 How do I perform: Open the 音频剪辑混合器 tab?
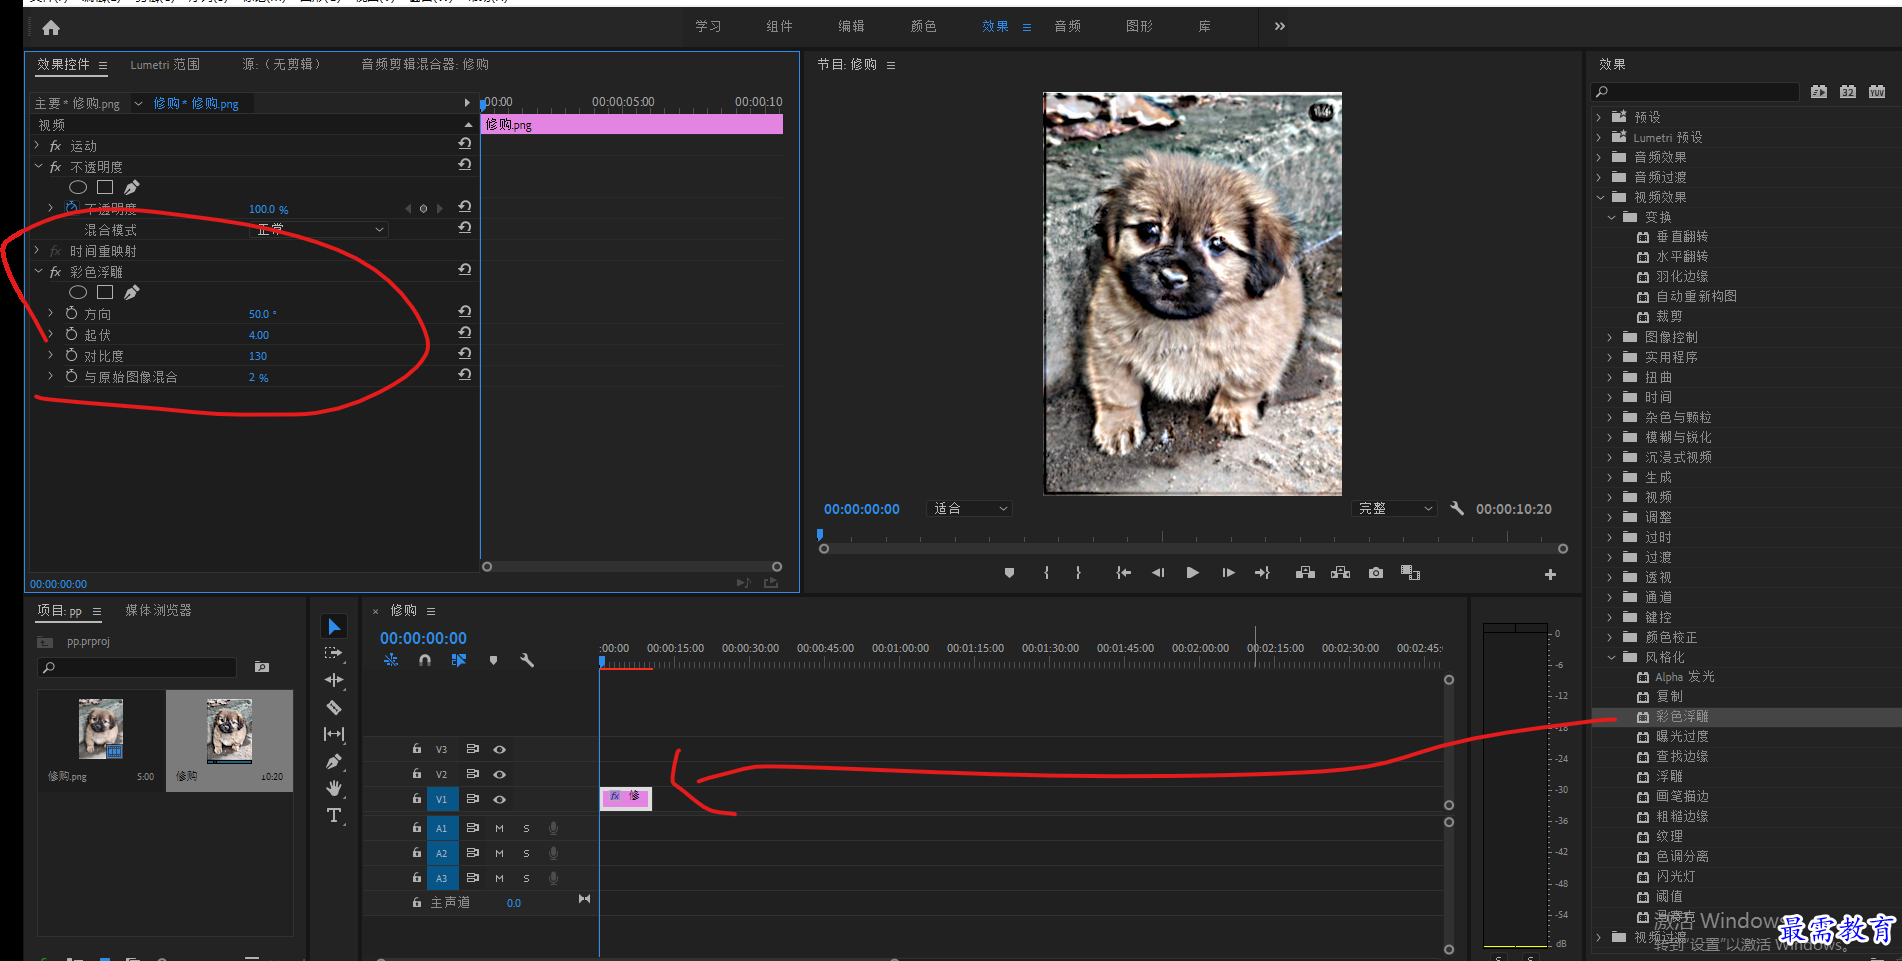point(425,64)
